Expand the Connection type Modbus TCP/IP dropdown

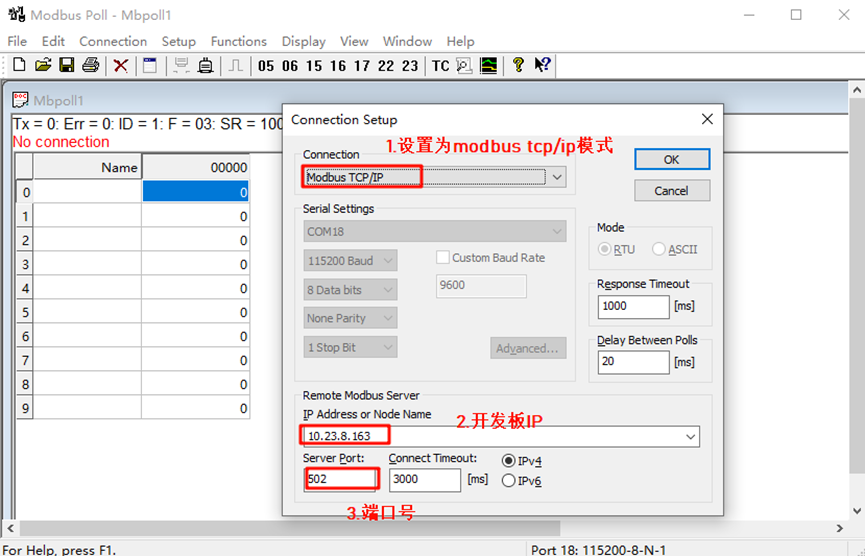(557, 178)
